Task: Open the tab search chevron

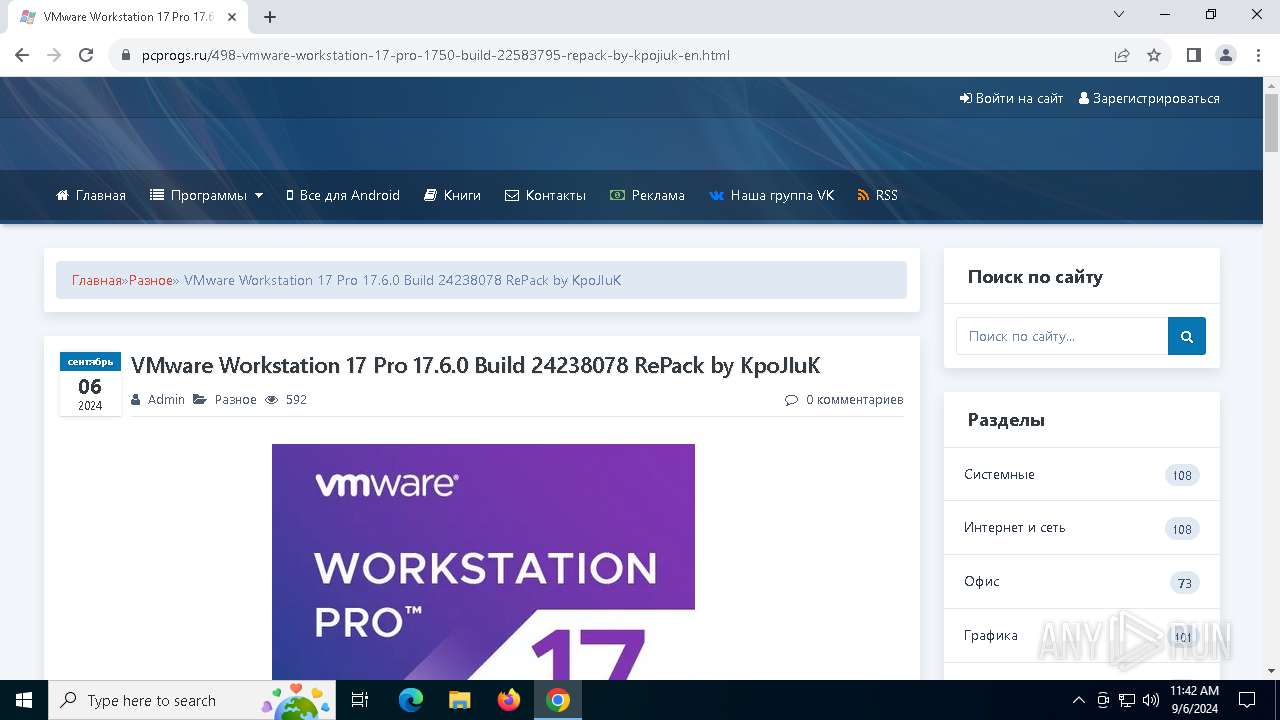Action: tap(1119, 14)
